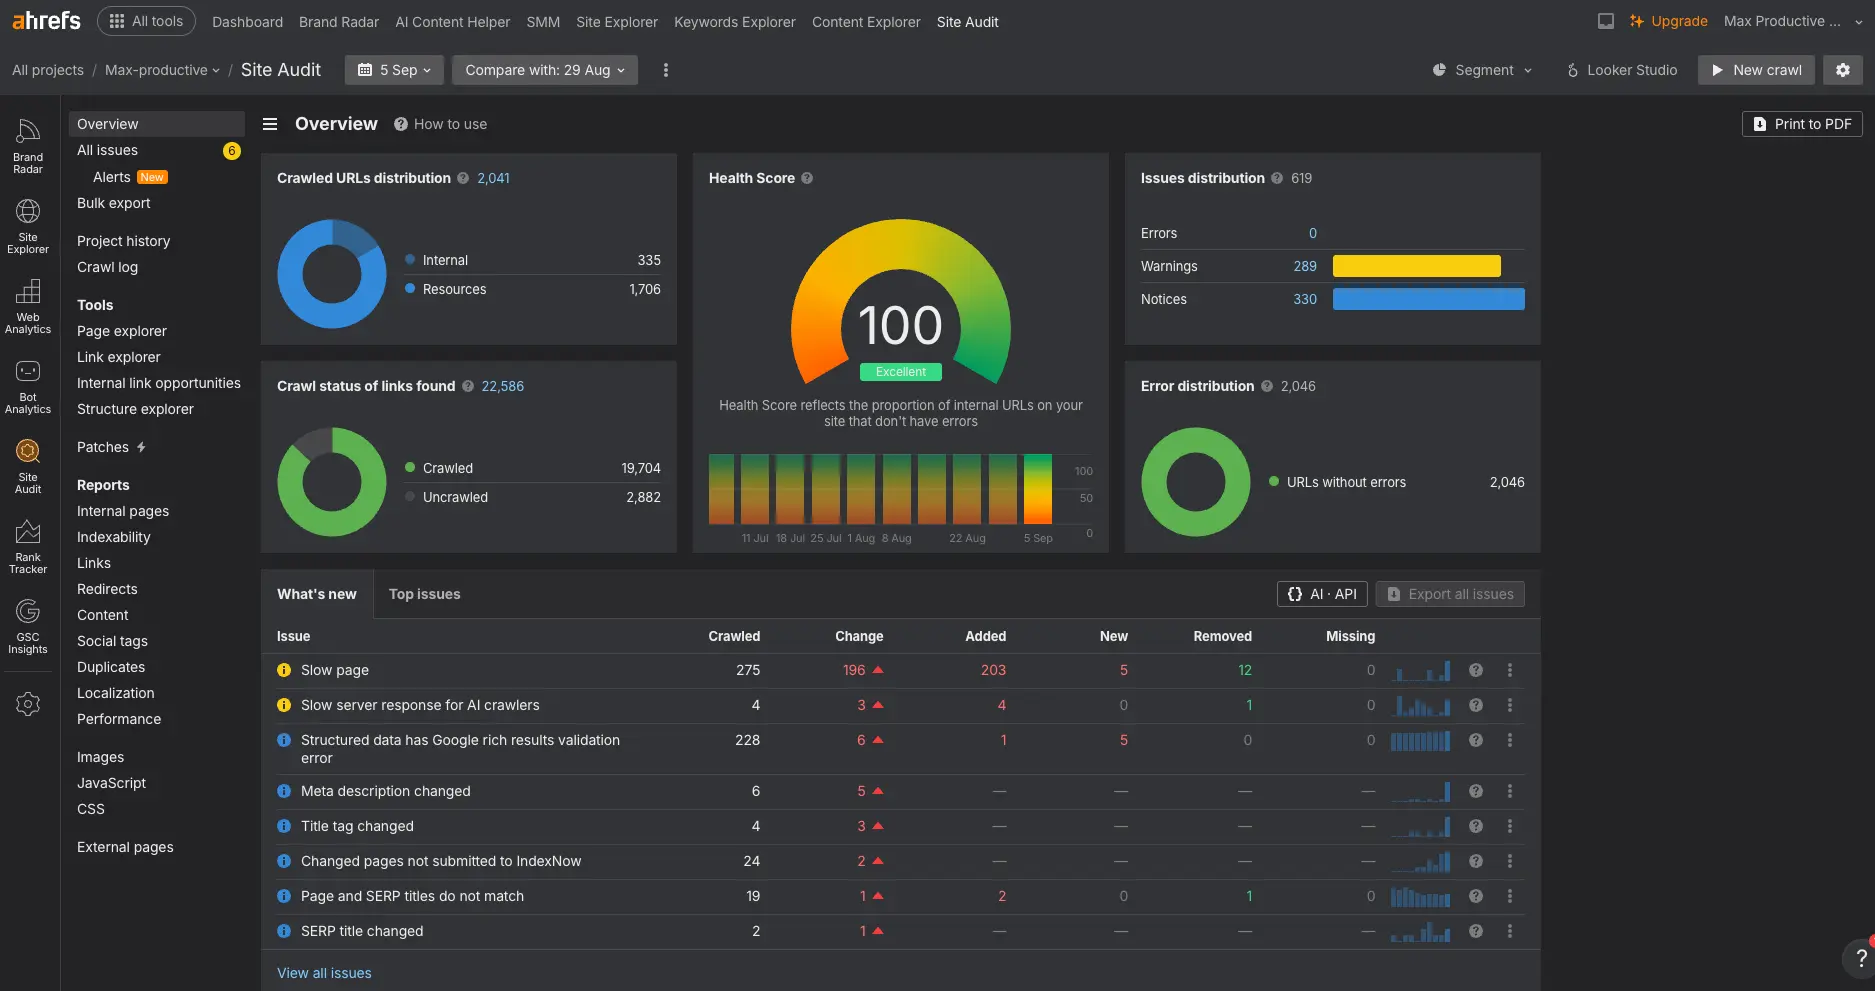Open settings gear in left sidebar
This screenshot has width=1875, height=991.
(x=28, y=704)
